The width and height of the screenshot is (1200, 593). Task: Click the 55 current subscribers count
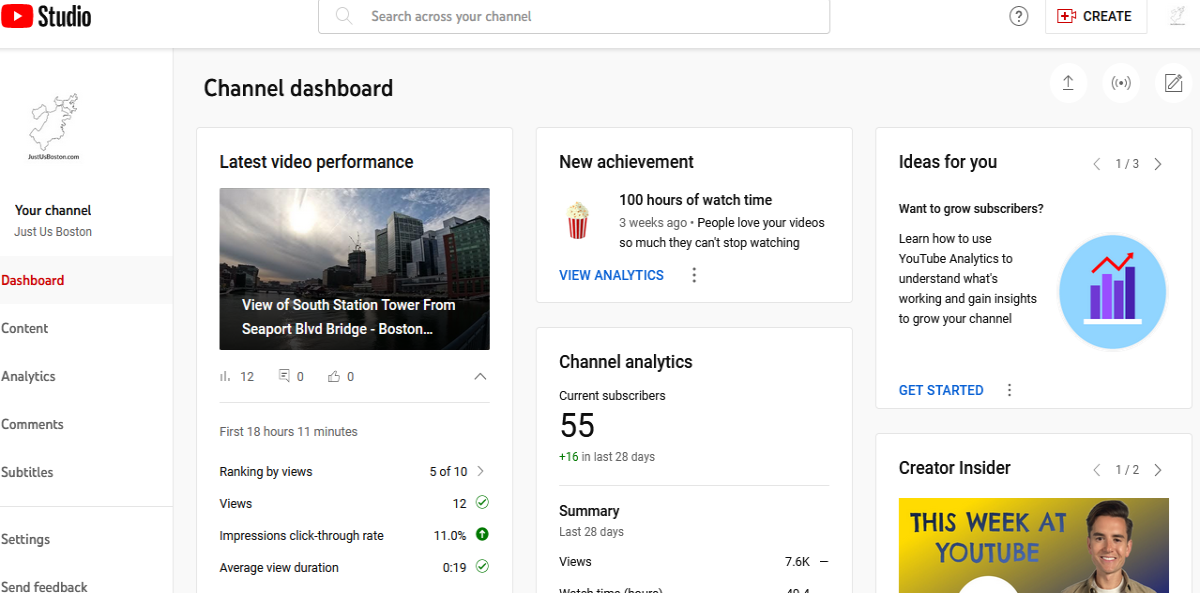click(x=577, y=426)
